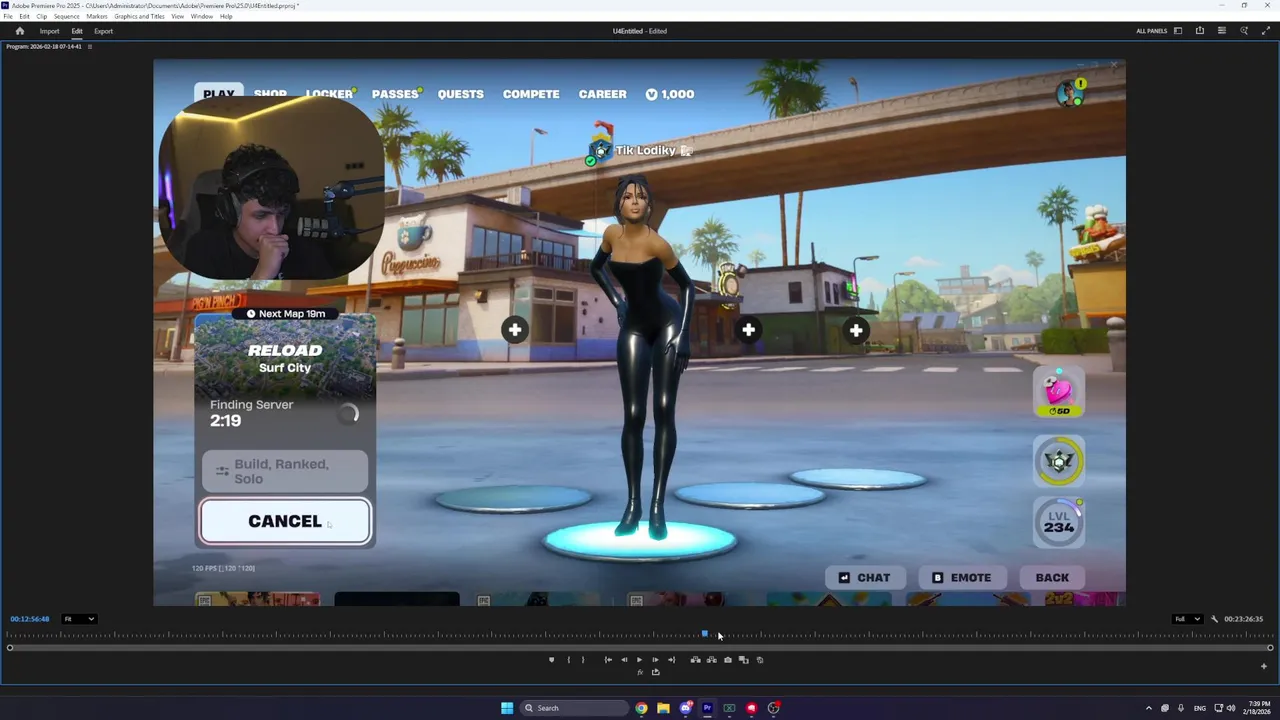Open Google Chrome from the taskbar

(x=641, y=708)
